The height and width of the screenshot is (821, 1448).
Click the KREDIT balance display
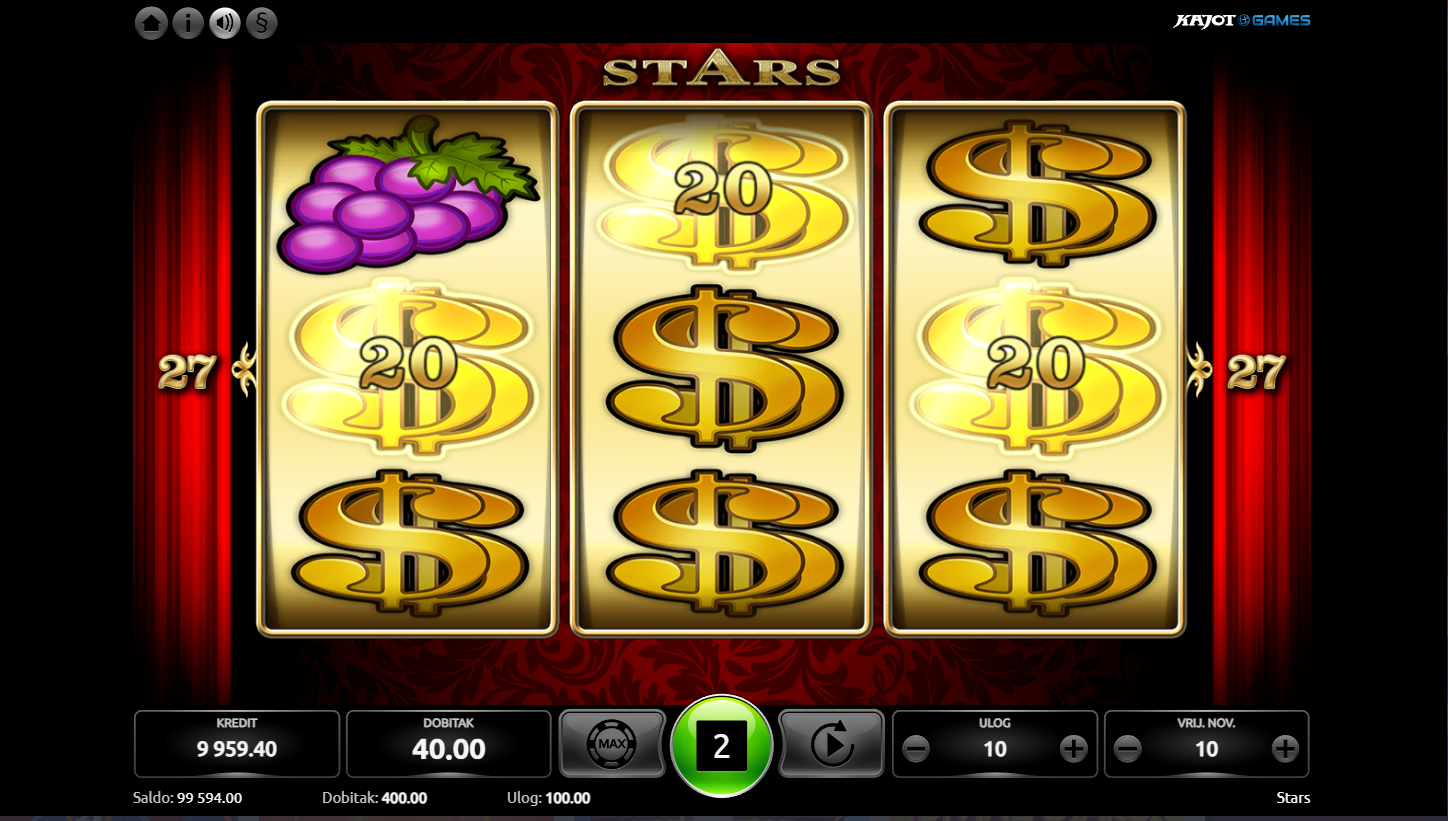[237, 744]
